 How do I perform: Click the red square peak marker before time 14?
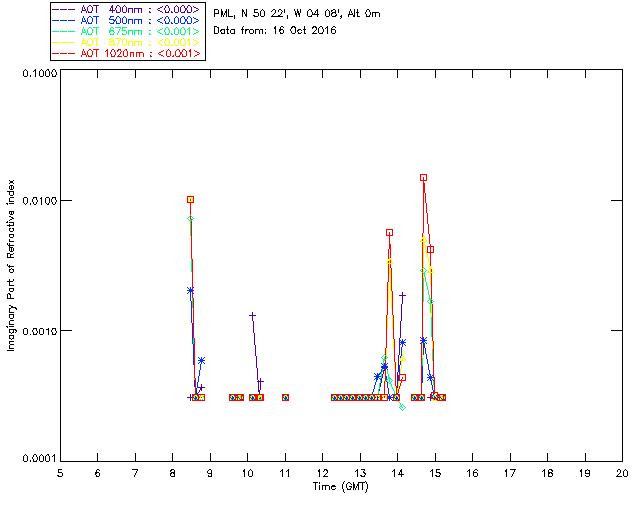389,233
